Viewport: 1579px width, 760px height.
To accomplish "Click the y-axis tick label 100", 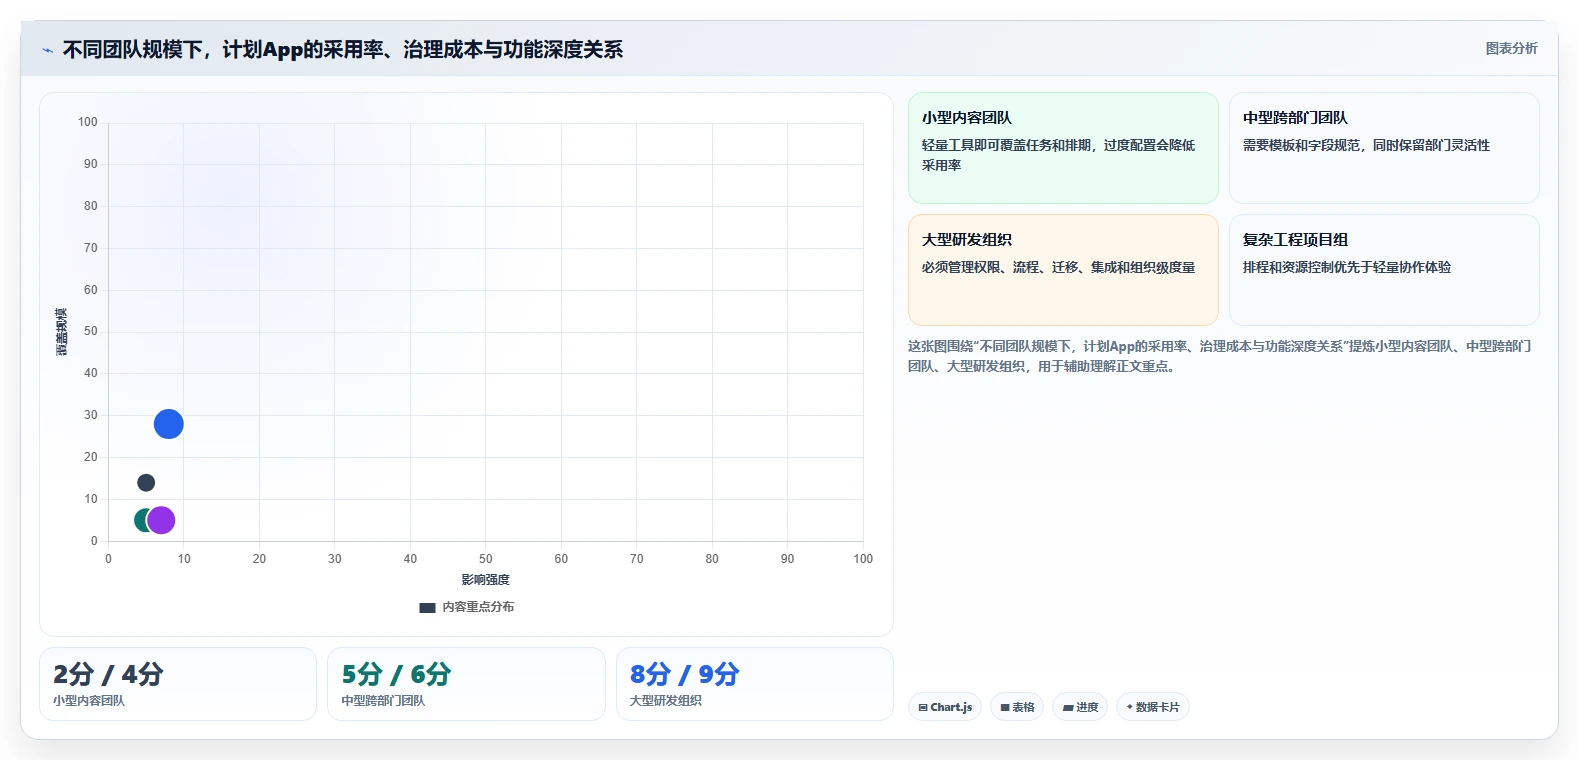I will tap(88, 122).
